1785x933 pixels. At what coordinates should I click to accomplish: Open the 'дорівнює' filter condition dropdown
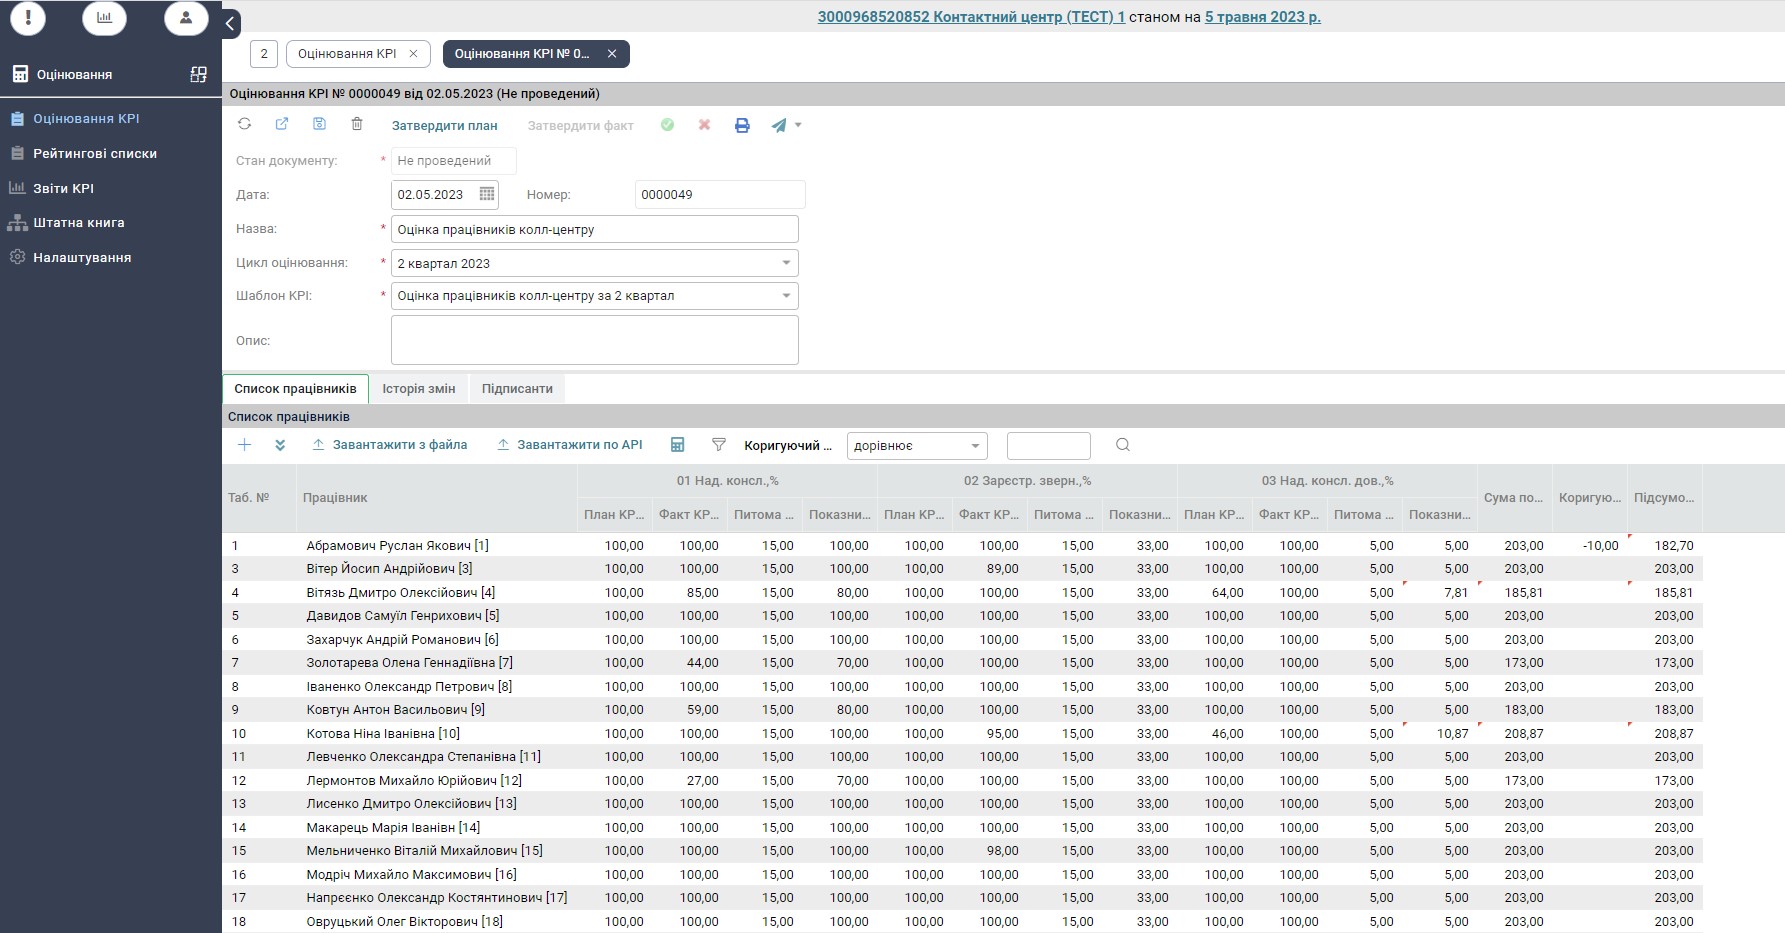coord(975,446)
